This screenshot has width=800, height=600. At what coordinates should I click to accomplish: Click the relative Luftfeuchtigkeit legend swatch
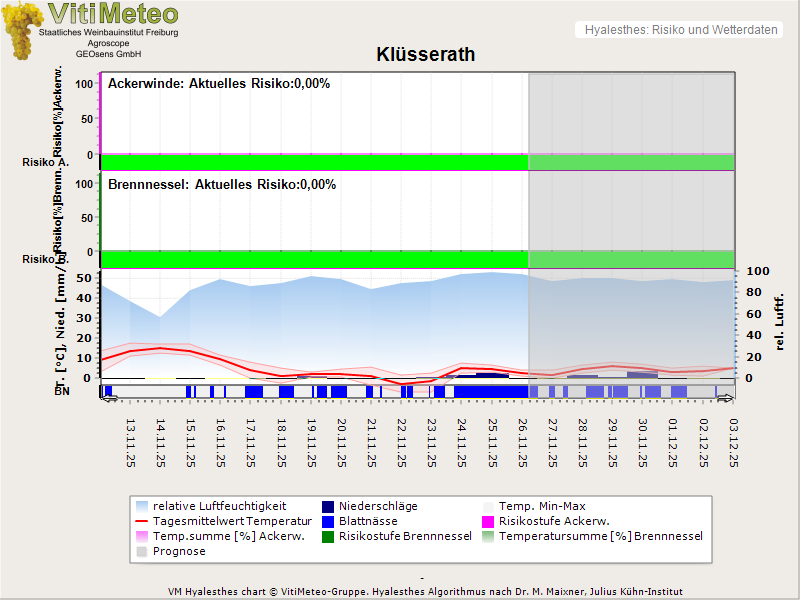click(x=141, y=507)
